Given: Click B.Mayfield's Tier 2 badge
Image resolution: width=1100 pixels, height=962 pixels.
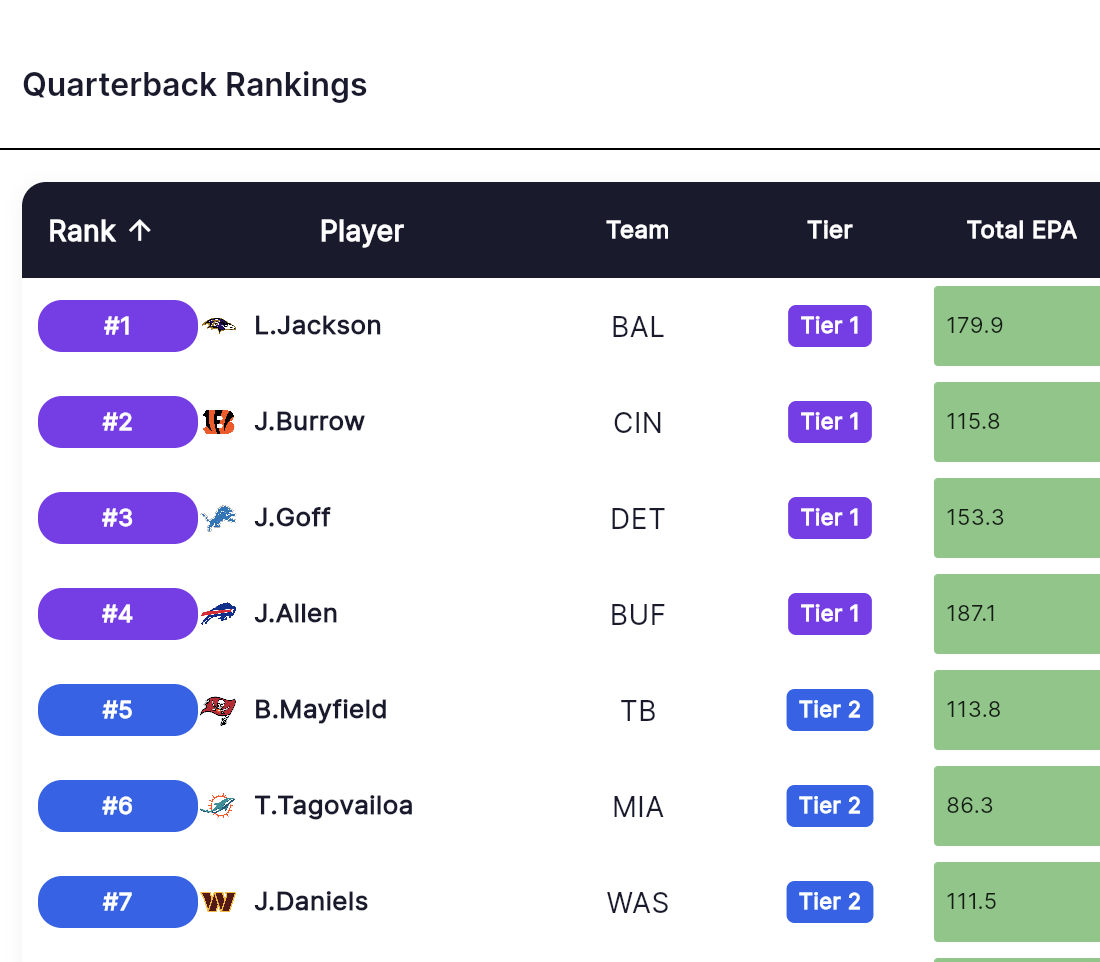Looking at the screenshot, I should 829,710.
